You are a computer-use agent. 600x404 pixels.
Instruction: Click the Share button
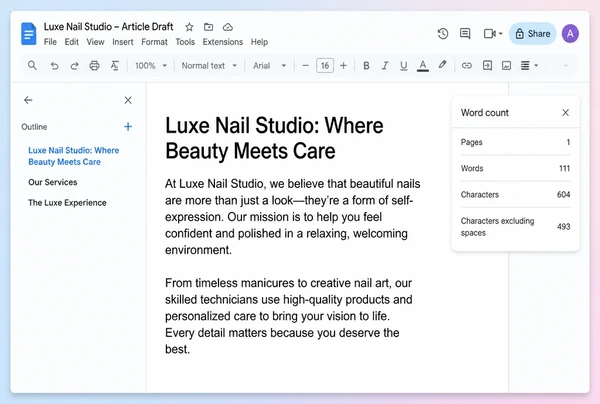click(x=532, y=34)
